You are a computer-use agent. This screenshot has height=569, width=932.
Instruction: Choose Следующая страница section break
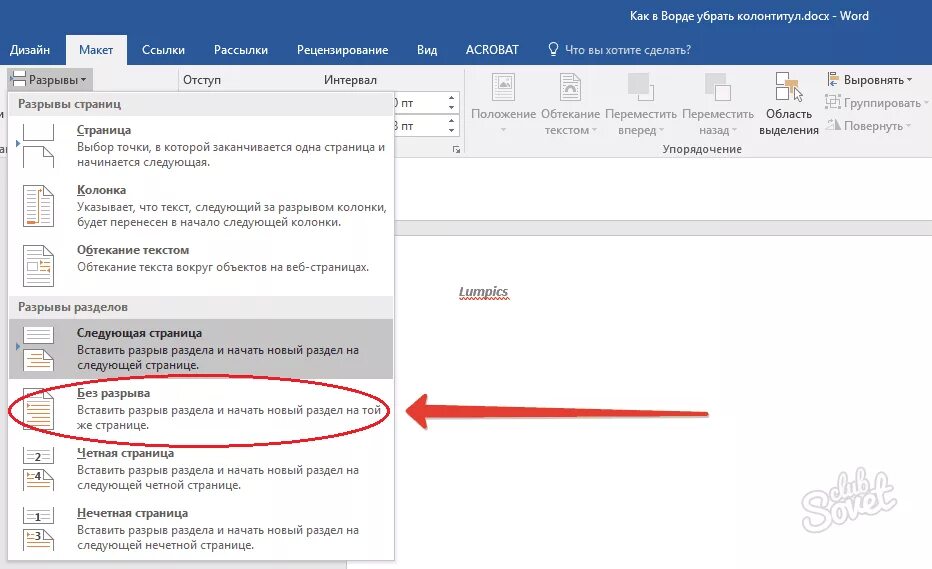coord(201,349)
